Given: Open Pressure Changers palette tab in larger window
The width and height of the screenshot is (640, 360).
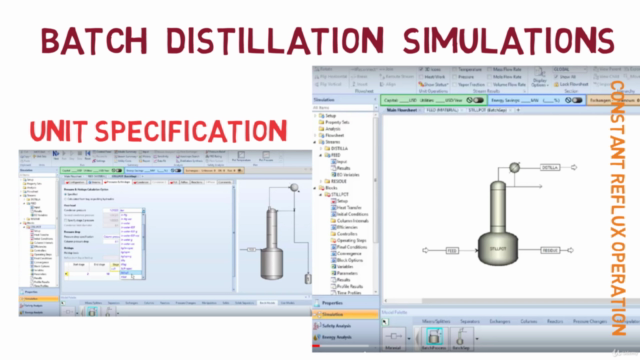Looking at the screenshot, I should [x=589, y=322].
